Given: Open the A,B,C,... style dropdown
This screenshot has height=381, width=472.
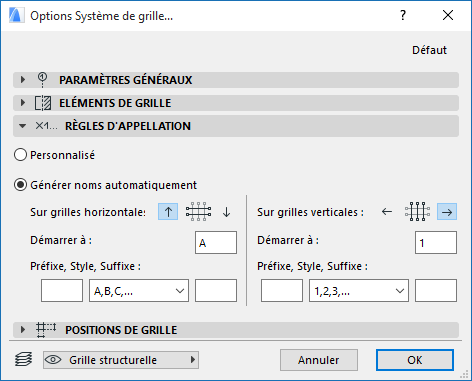Looking at the screenshot, I should (139, 291).
